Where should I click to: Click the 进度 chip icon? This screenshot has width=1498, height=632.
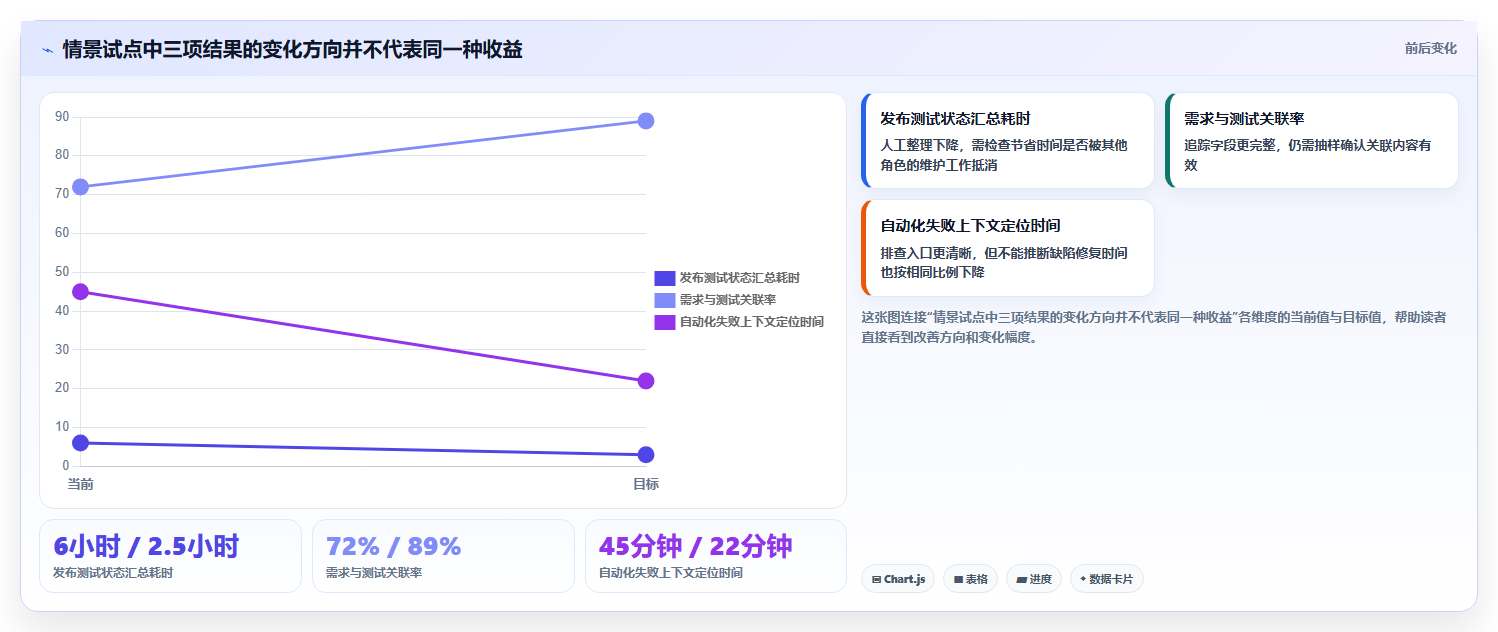coord(1021,579)
